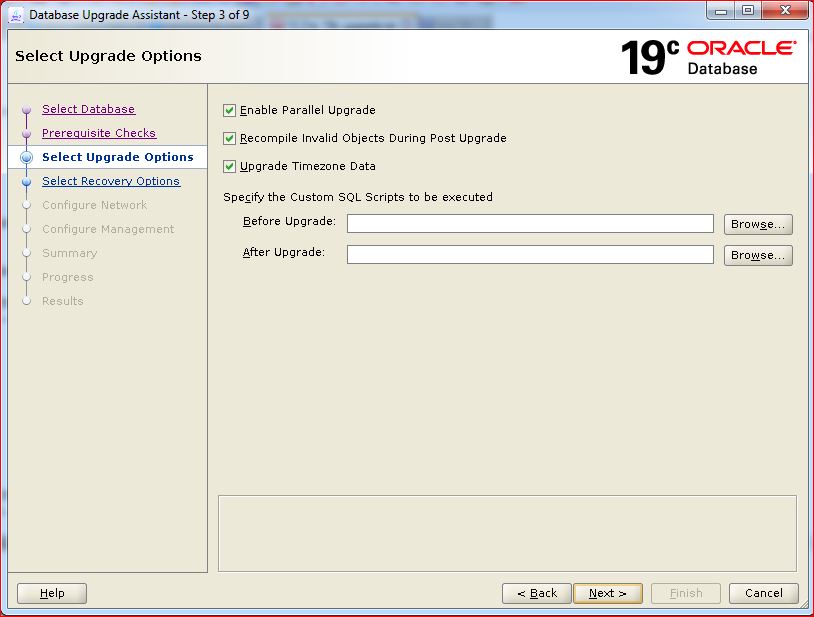Toggle the Upgrade Timezone Data checkbox

(x=230, y=166)
